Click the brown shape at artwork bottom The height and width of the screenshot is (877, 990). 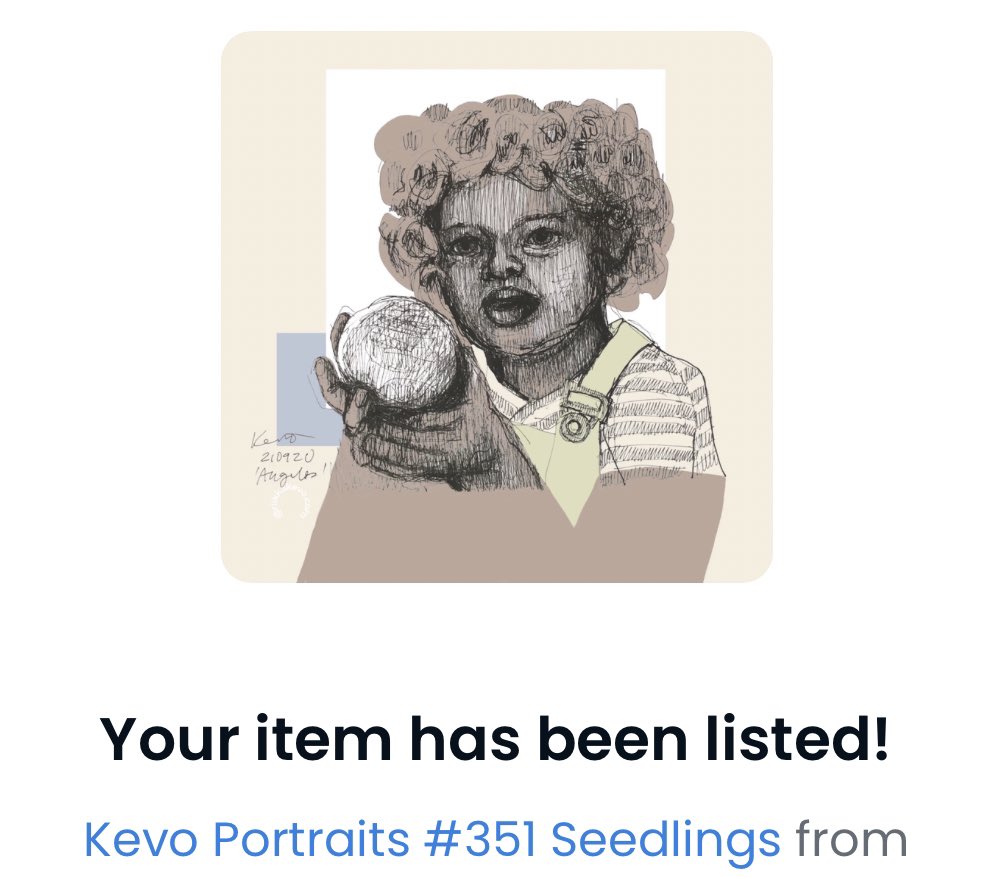pos(511,537)
